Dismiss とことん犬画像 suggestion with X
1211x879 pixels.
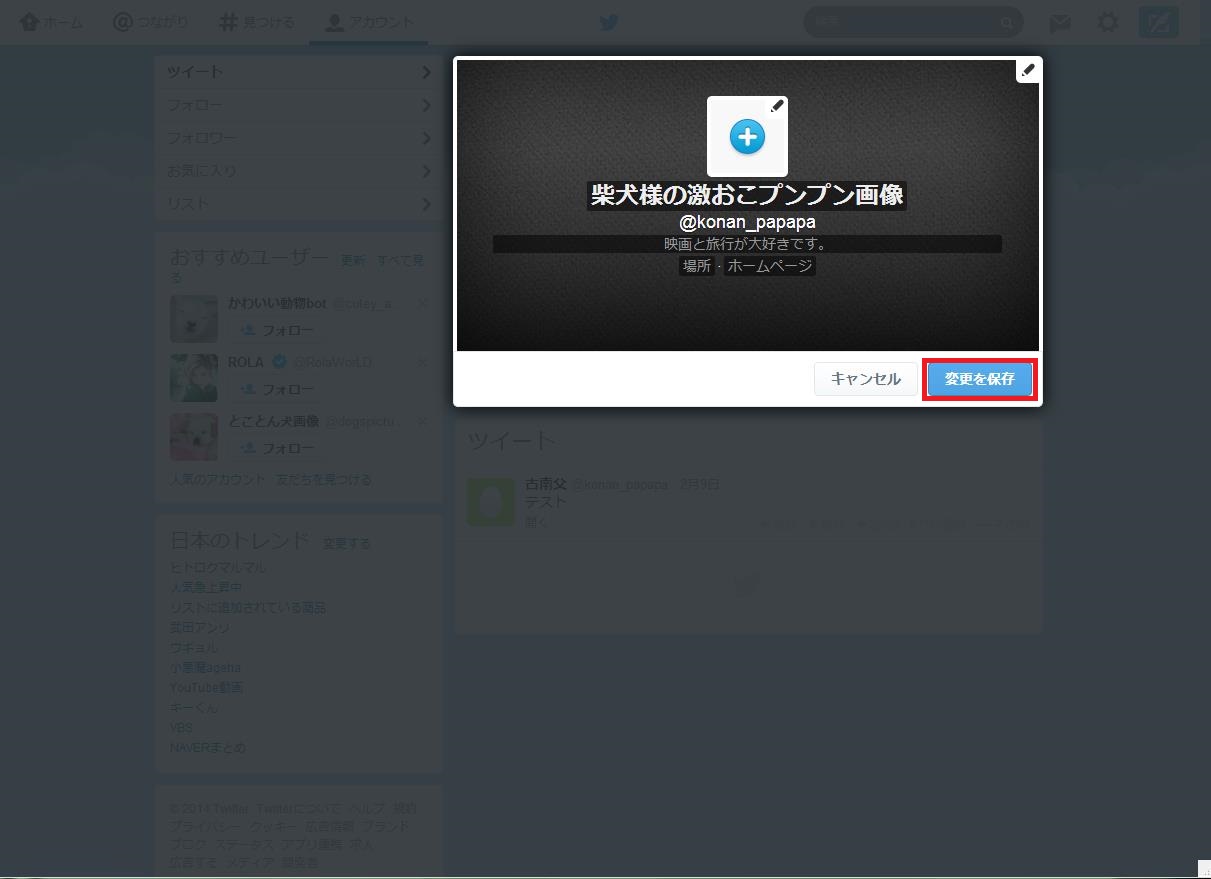pos(422,422)
